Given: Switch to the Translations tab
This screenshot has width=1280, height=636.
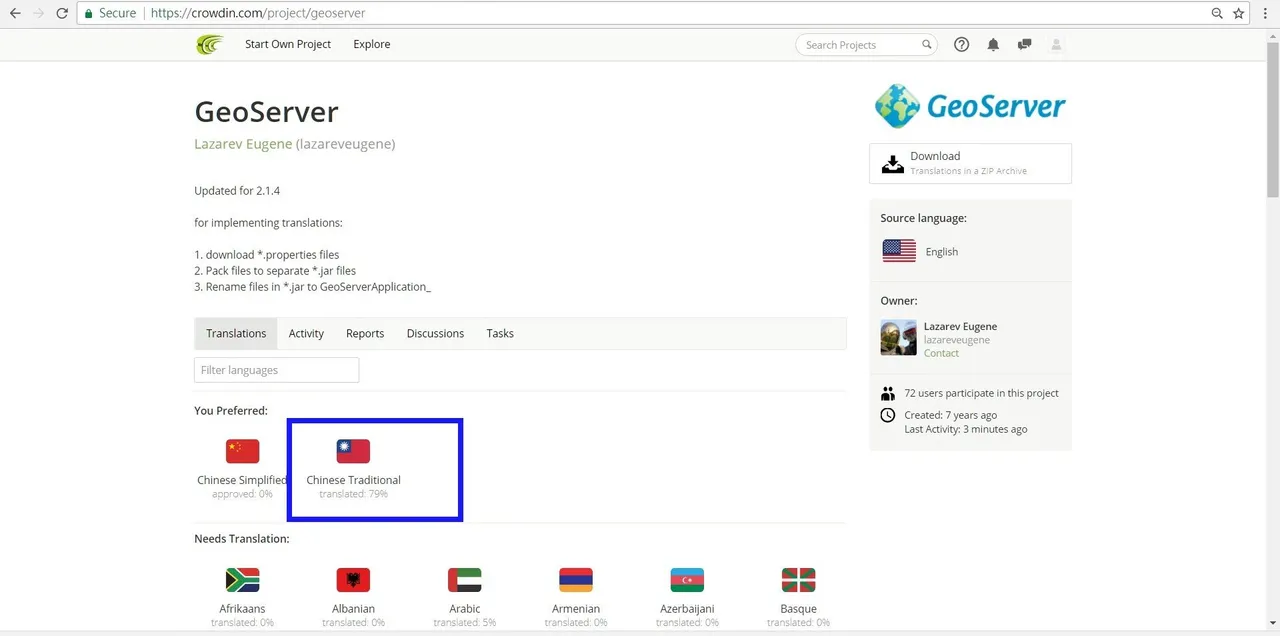Looking at the screenshot, I should pyautogui.click(x=236, y=333).
